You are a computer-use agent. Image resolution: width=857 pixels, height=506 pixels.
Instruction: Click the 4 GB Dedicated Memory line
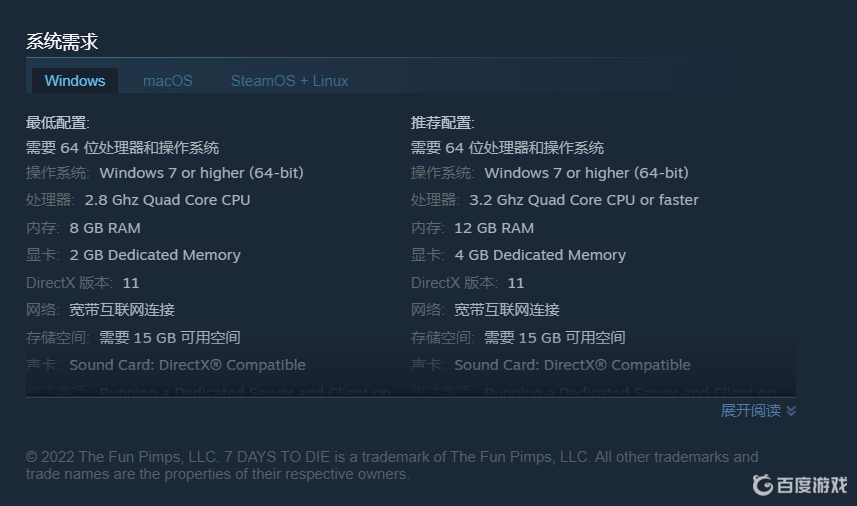[540, 255]
